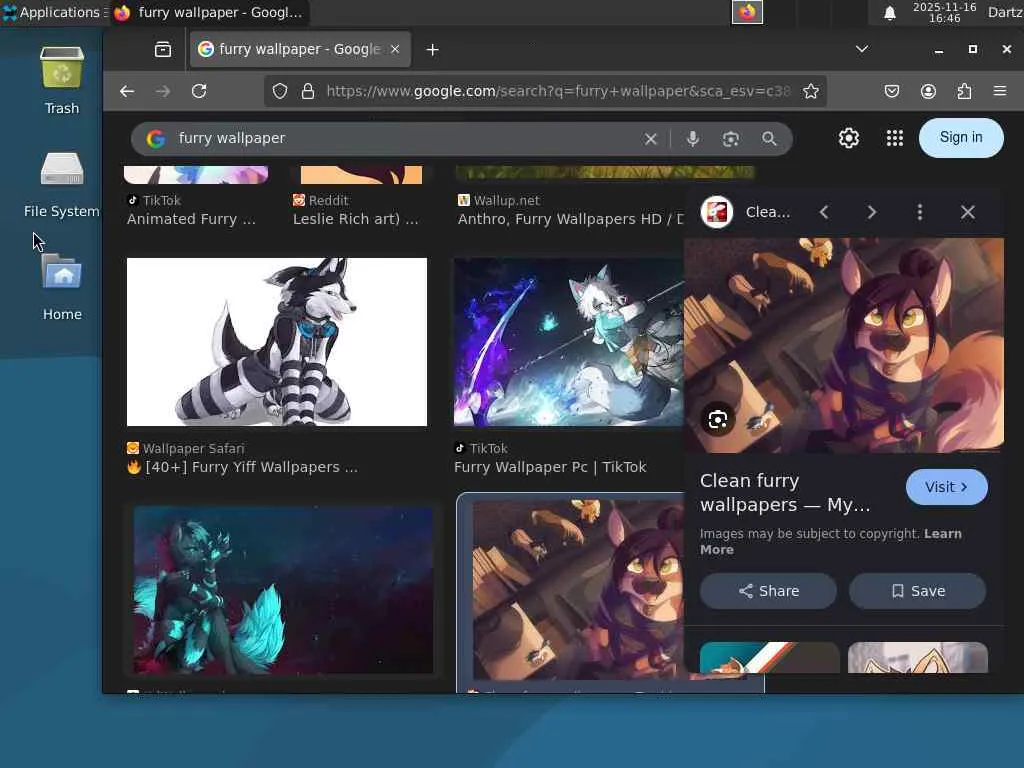This screenshot has height=768, width=1024.
Task: Click in the Google search input field
Action: click(x=405, y=138)
